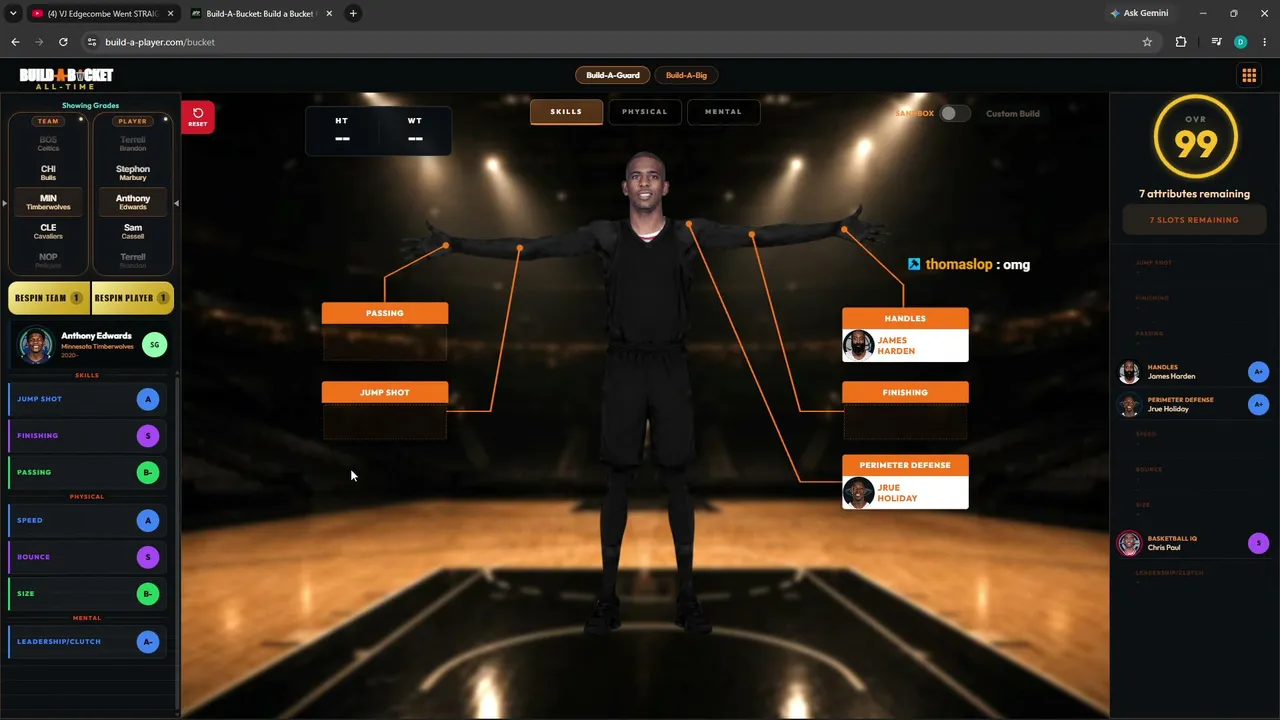Viewport: 1280px width, 720px height.
Task: Open the browser Extensions puzzle icon
Action: click(x=1181, y=42)
